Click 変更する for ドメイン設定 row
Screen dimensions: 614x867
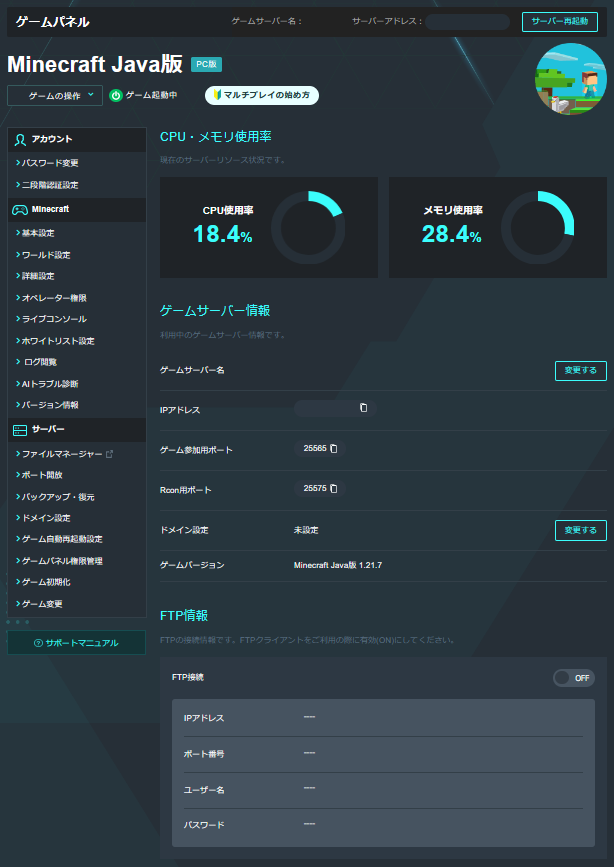pyautogui.click(x=581, y=530)
